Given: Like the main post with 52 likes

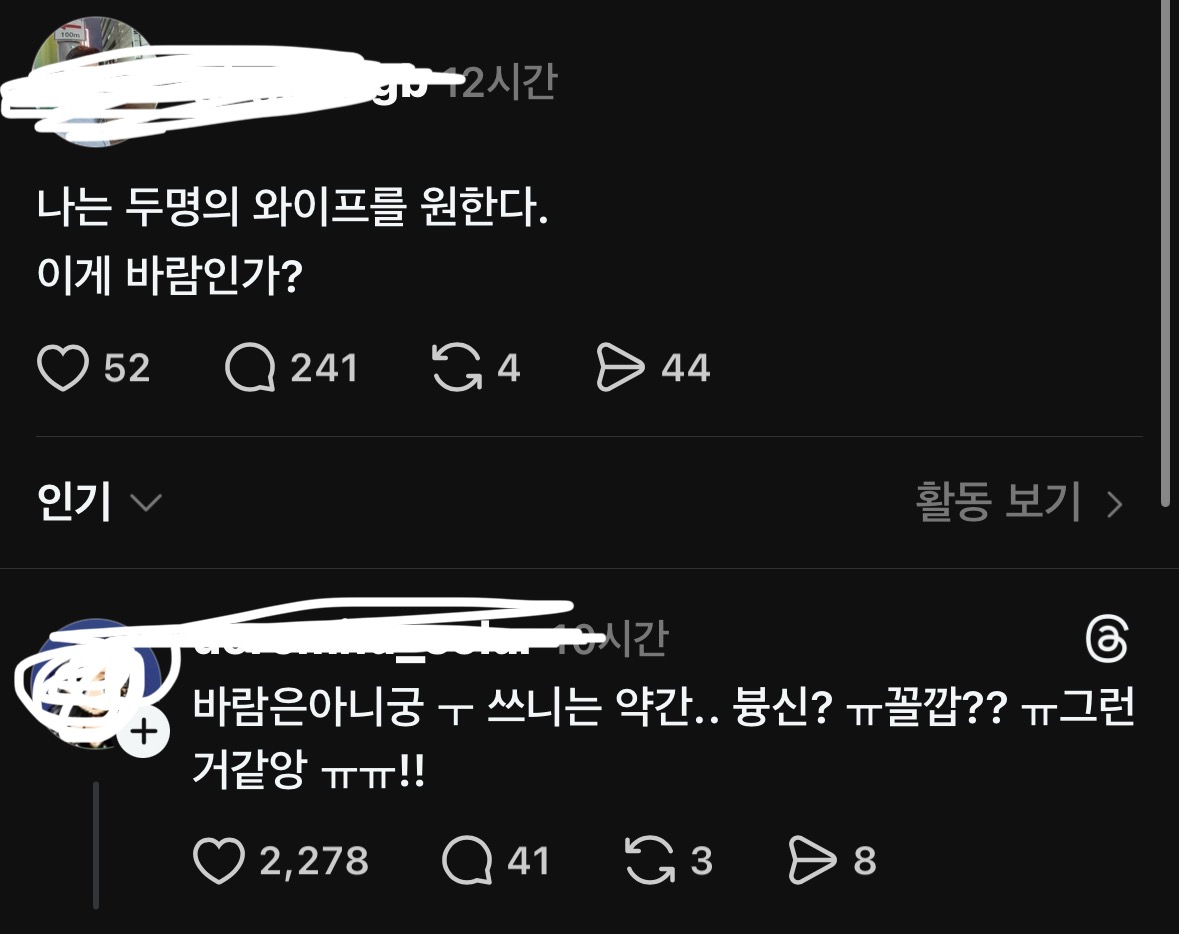Looking at the screenshot, I should pyautogui.click(x=63, y=368).
